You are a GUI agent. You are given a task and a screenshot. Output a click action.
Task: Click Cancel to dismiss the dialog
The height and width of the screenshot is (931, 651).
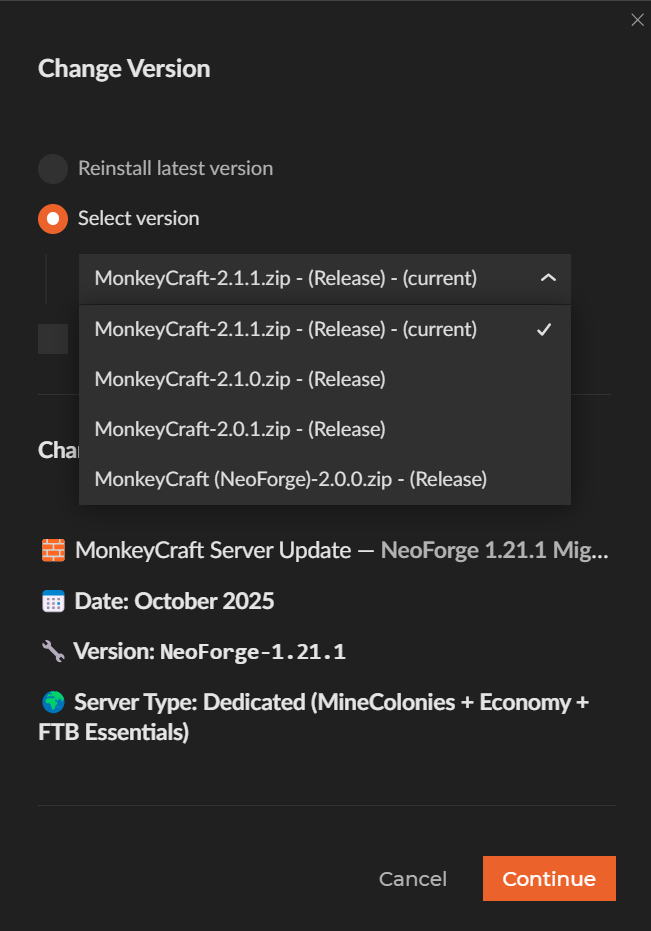[x=412, y=878]
